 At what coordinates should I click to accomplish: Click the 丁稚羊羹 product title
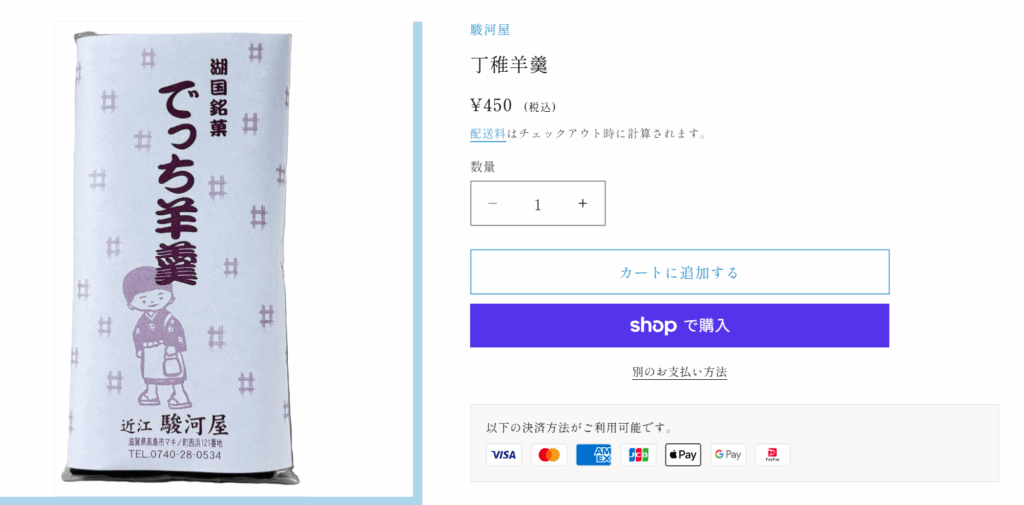[509, 65]
